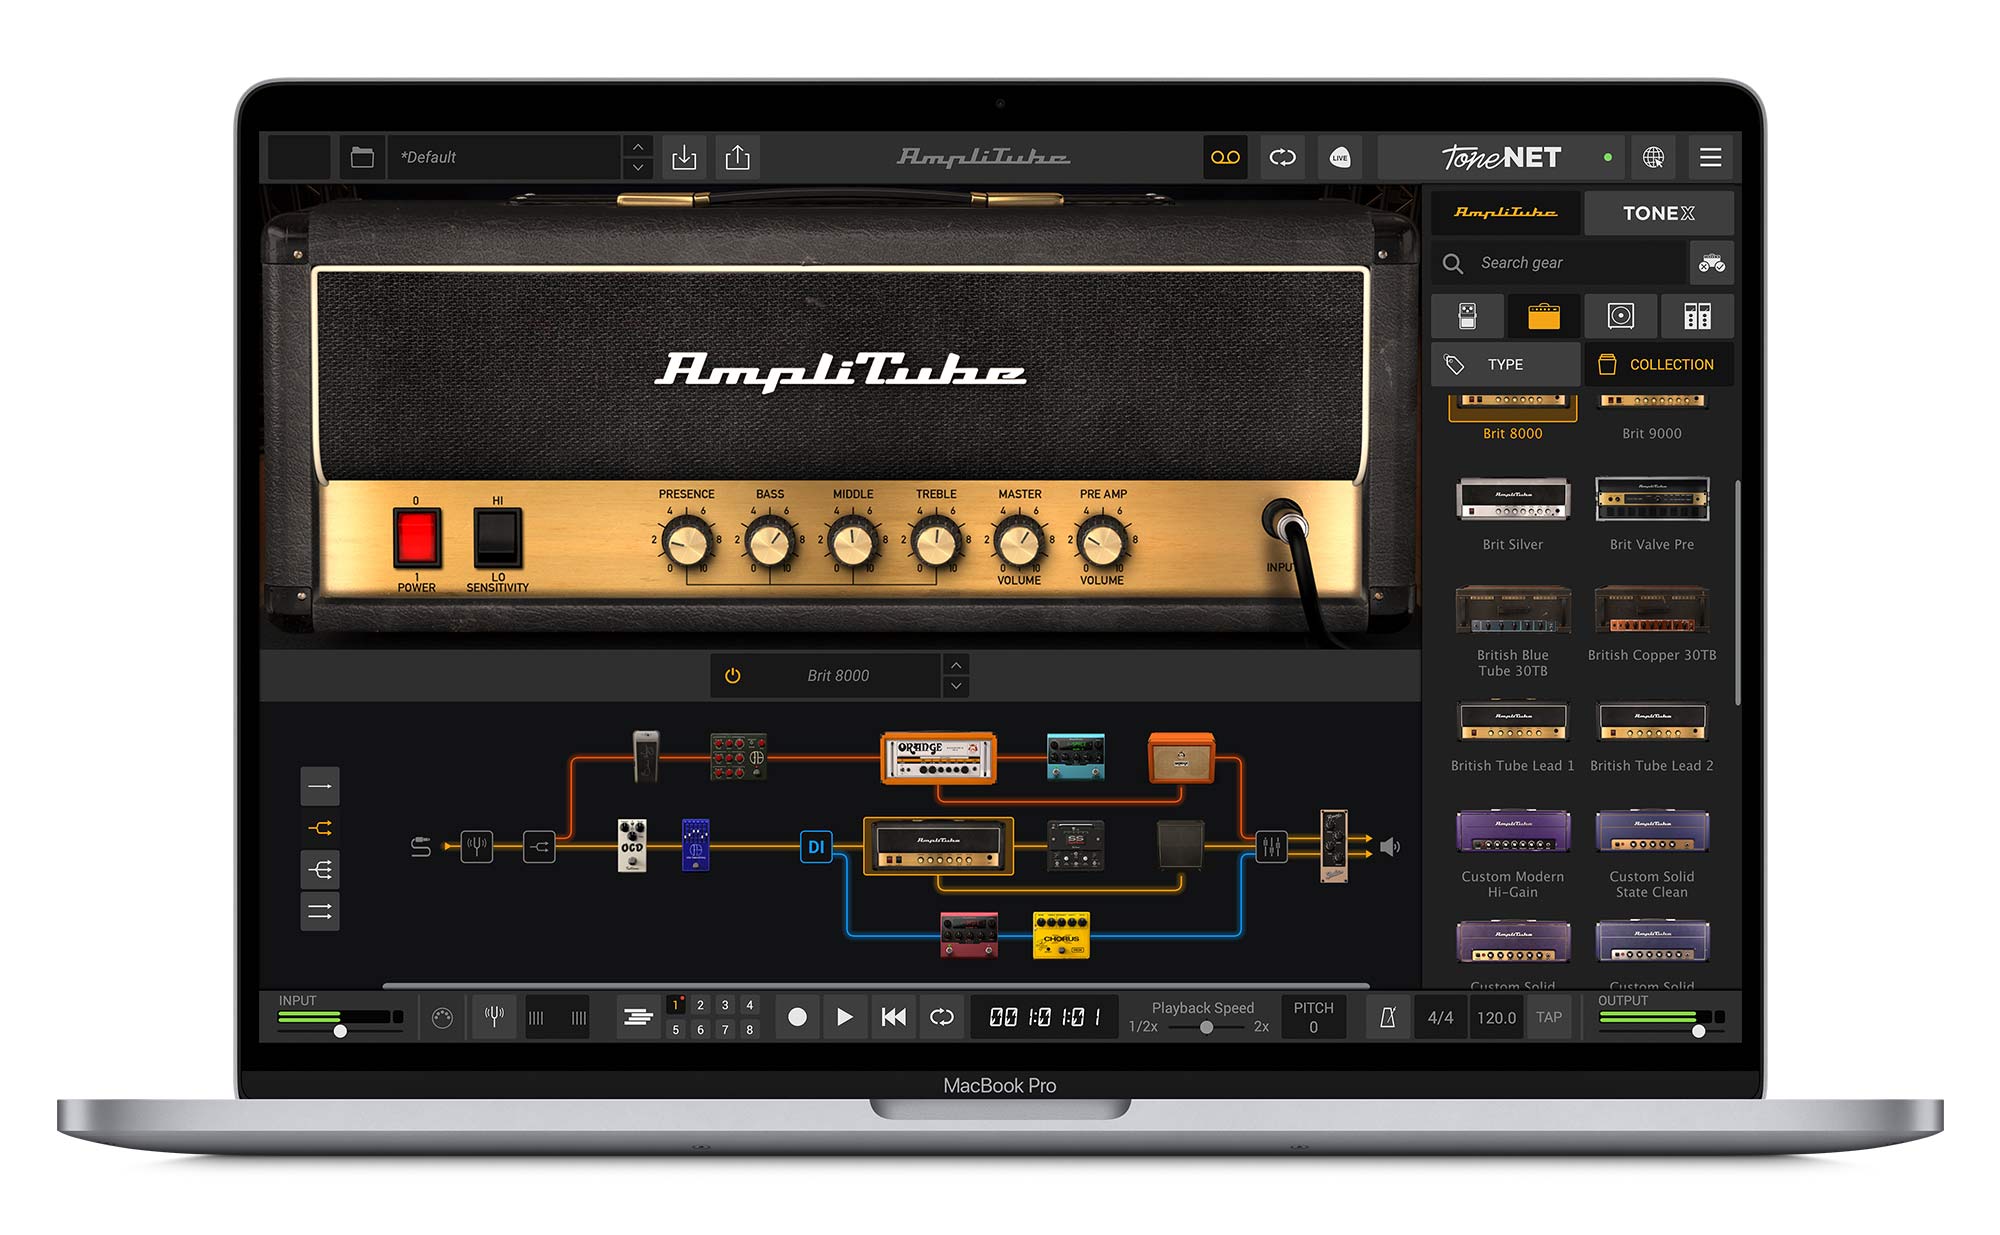Click the export share icon

click(x=737, y=157)
